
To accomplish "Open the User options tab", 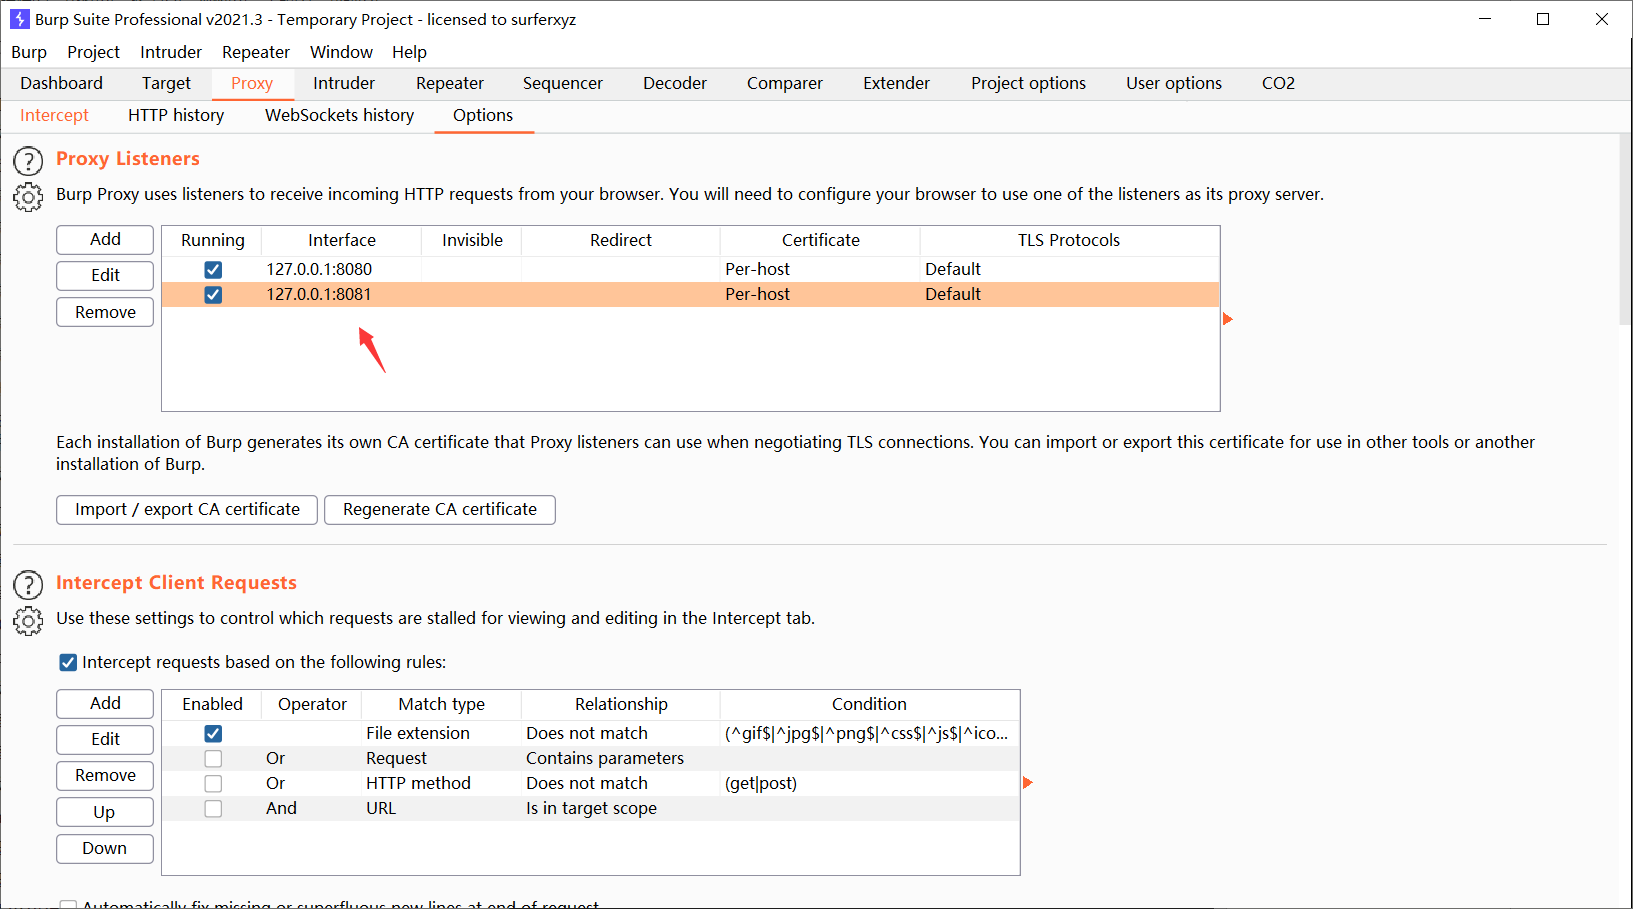I will [x=1174, y=83].
